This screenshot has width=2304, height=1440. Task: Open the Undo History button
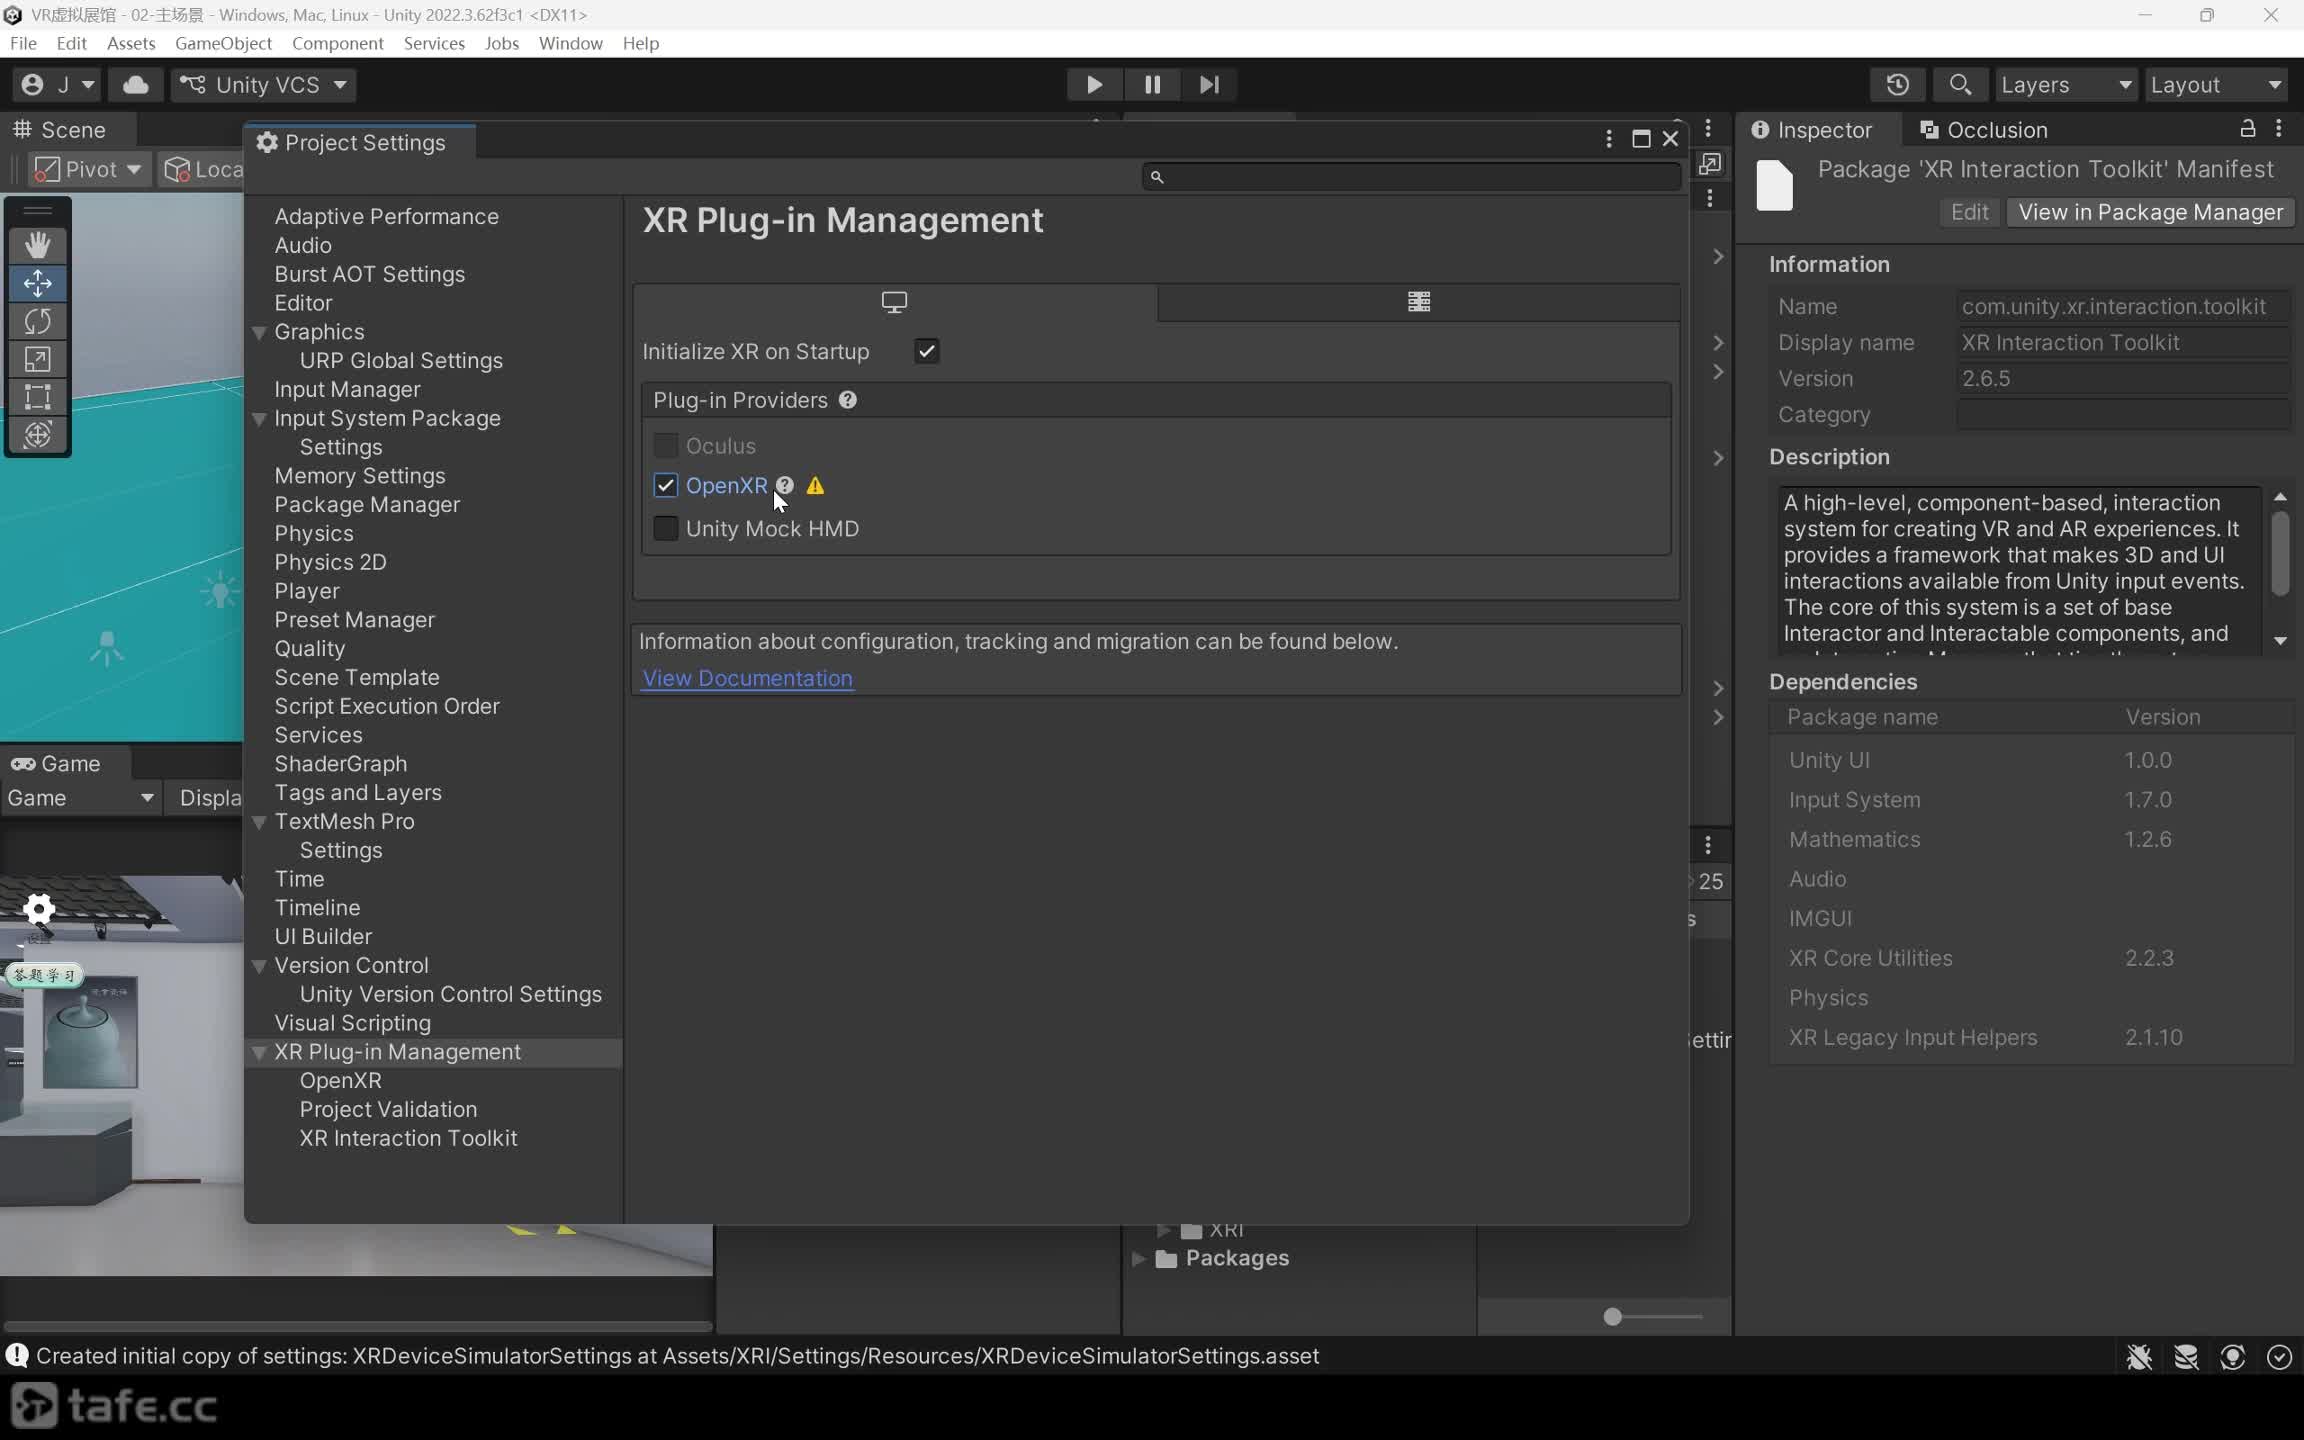pyautogui.click(x=1897, y=85)
